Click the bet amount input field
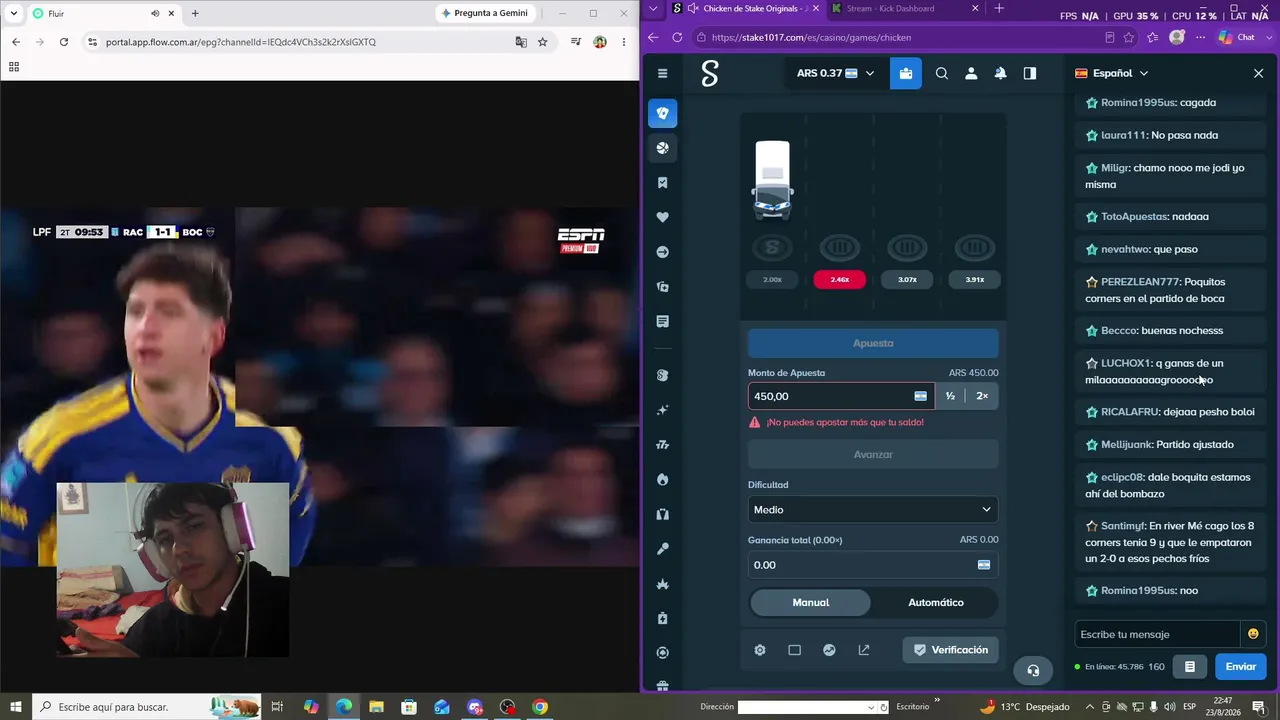Image resolution: width=1280 pixels, height=720 pixels. 841,396
